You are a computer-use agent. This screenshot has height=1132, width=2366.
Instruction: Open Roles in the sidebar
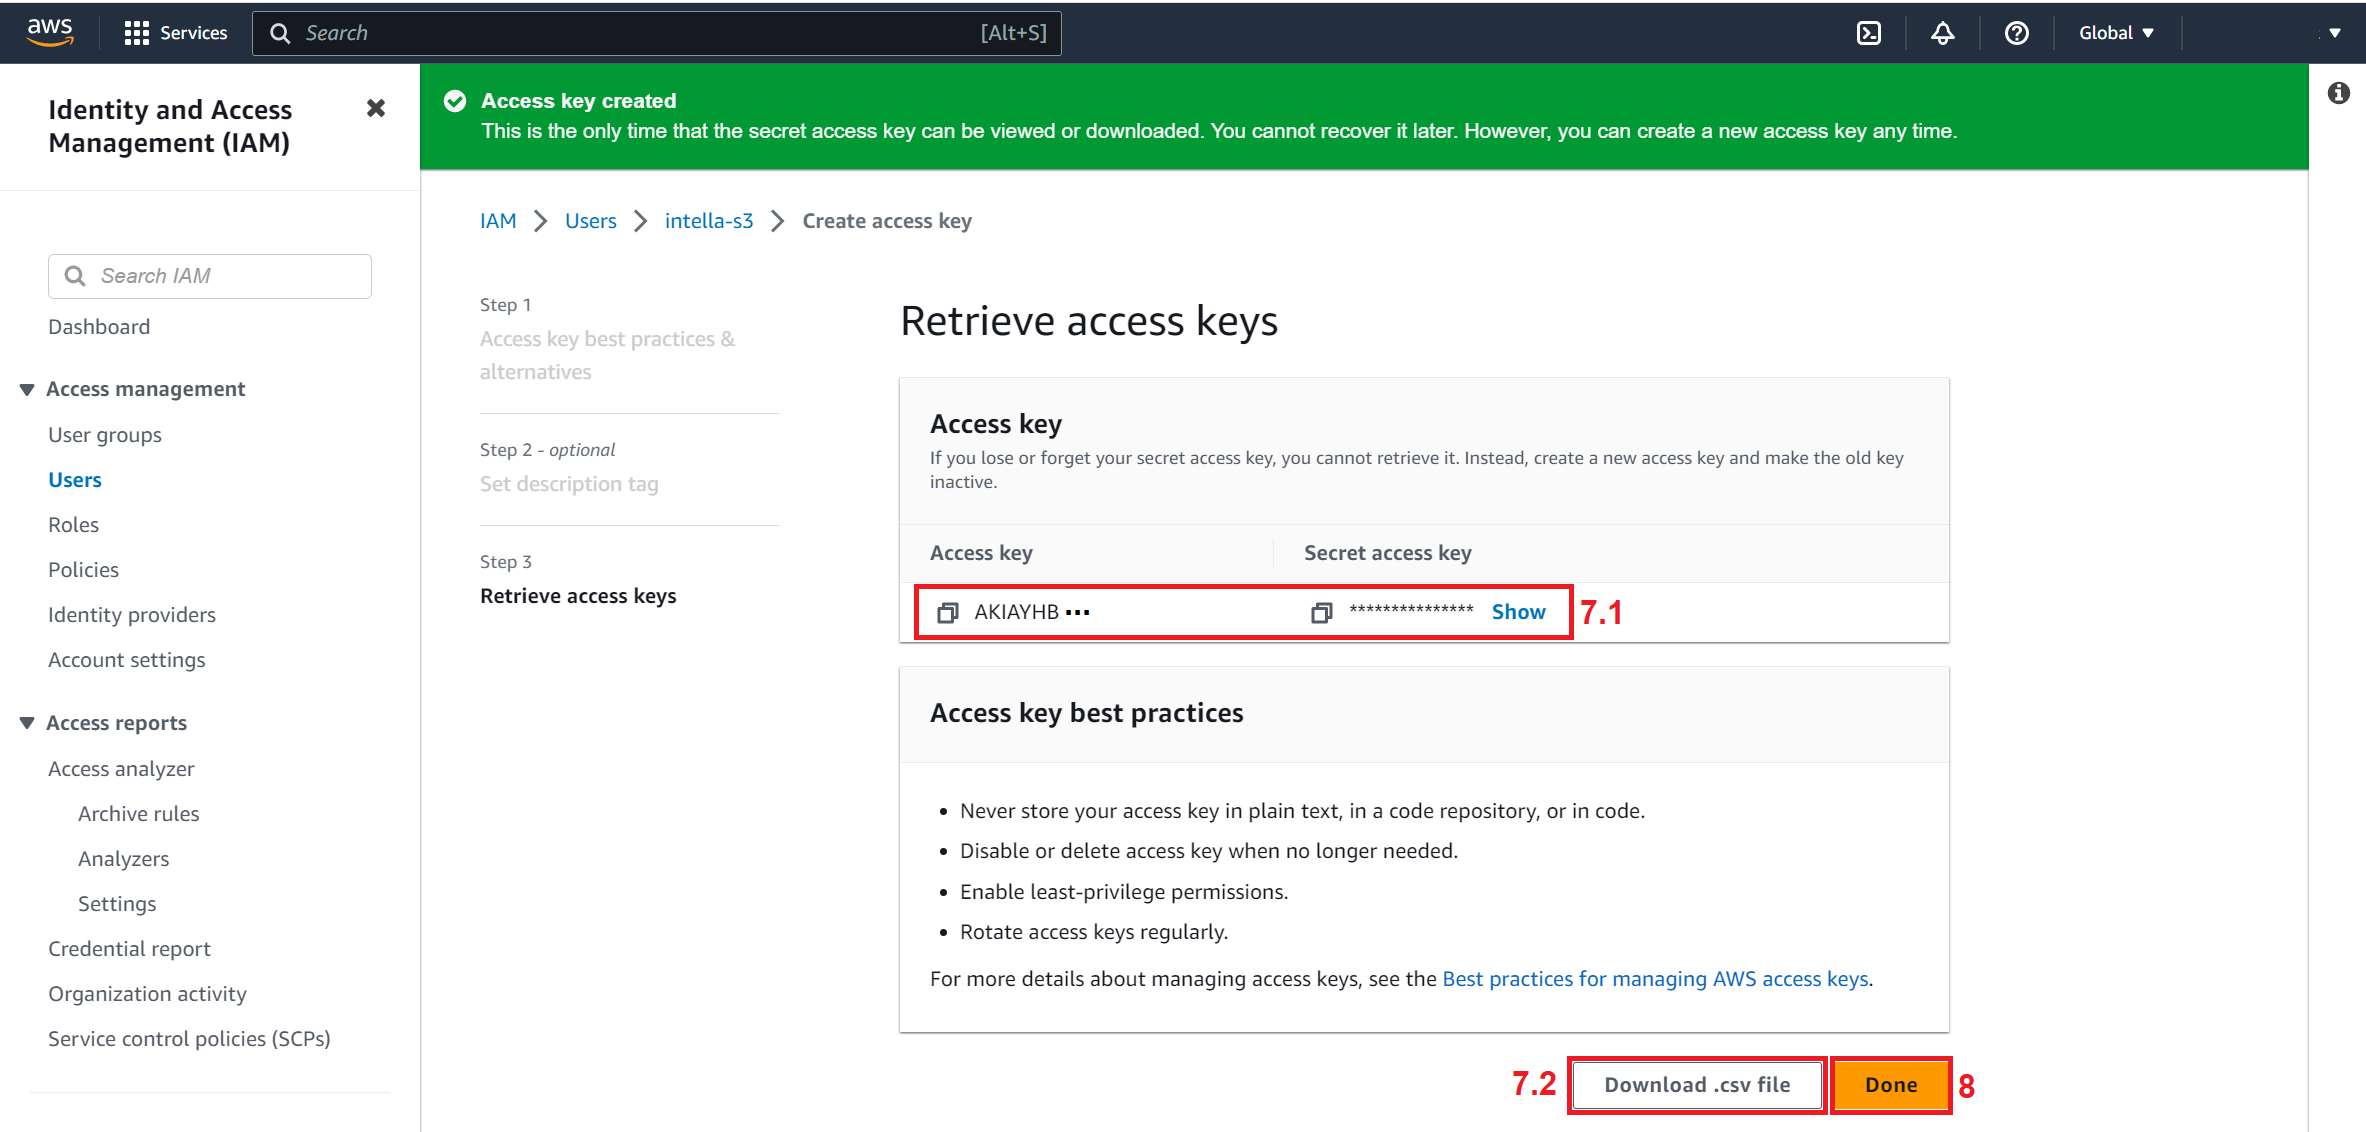coord(73,525)
